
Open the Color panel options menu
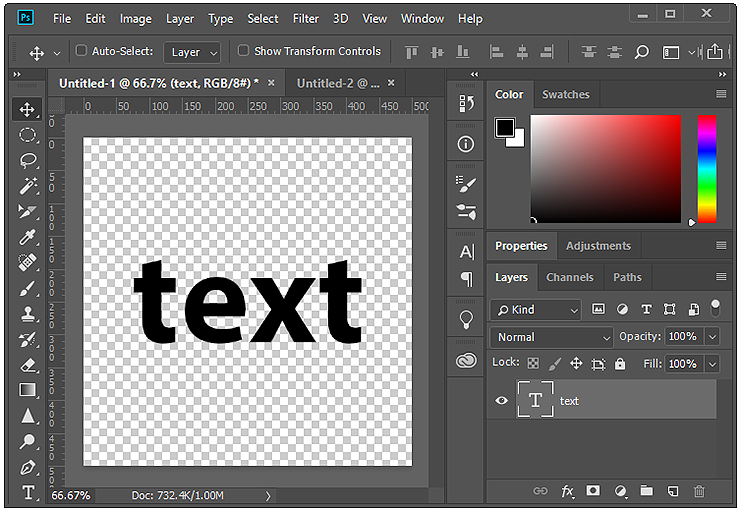721,94
